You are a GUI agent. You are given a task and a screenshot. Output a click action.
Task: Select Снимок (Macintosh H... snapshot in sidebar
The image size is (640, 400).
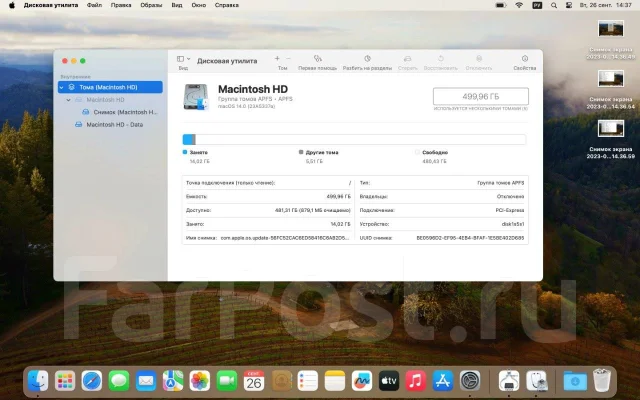point(110,112)
